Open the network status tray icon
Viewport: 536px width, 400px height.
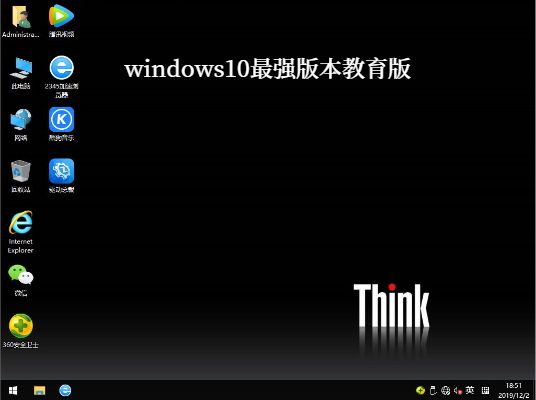point(445,390)
